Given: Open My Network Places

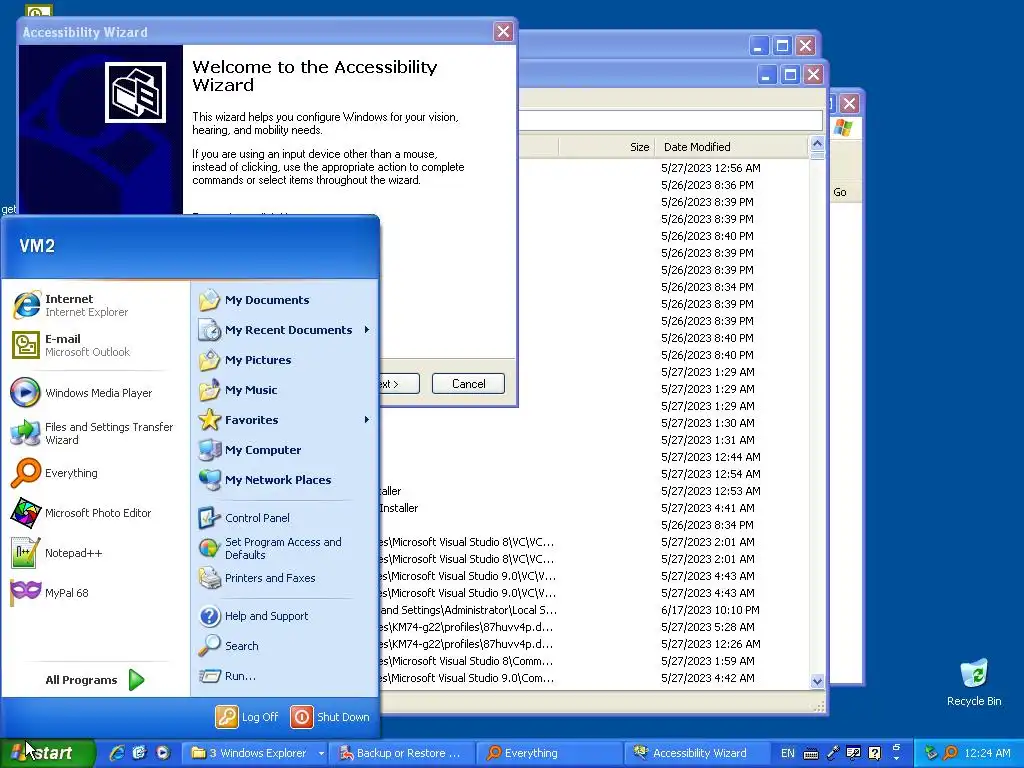Looking at the screenshot, I should point(284,480).
